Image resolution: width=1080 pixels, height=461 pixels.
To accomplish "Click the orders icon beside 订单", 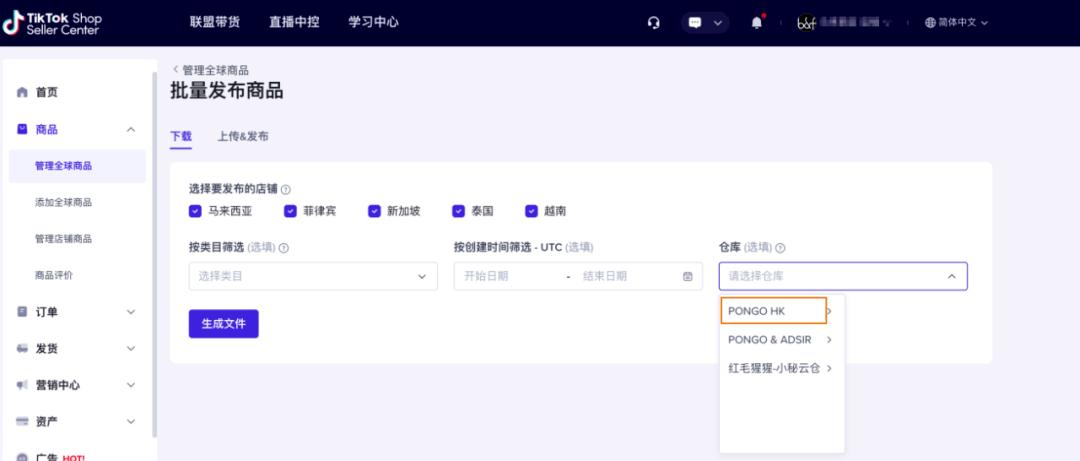I will (x=23, y=311).
